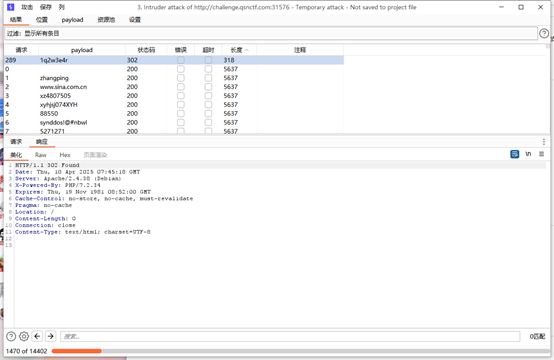Toggle the pretty-print format icon
Image resolution: width=554 pixels, height=360 pixels.
click(515, 154)
